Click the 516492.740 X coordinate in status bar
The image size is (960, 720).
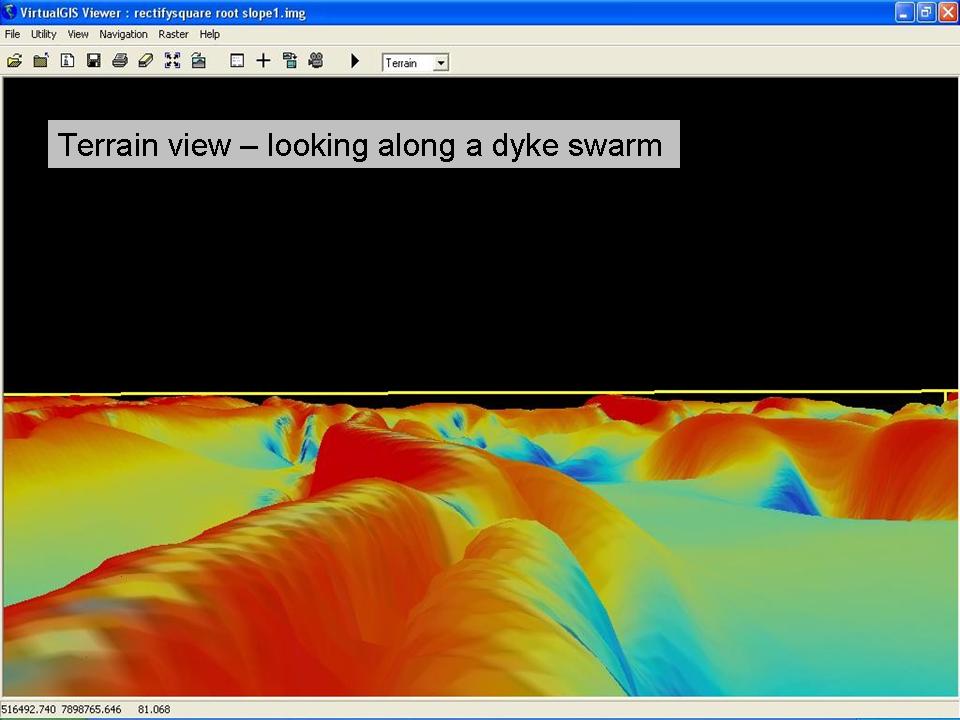pos(28,709)
